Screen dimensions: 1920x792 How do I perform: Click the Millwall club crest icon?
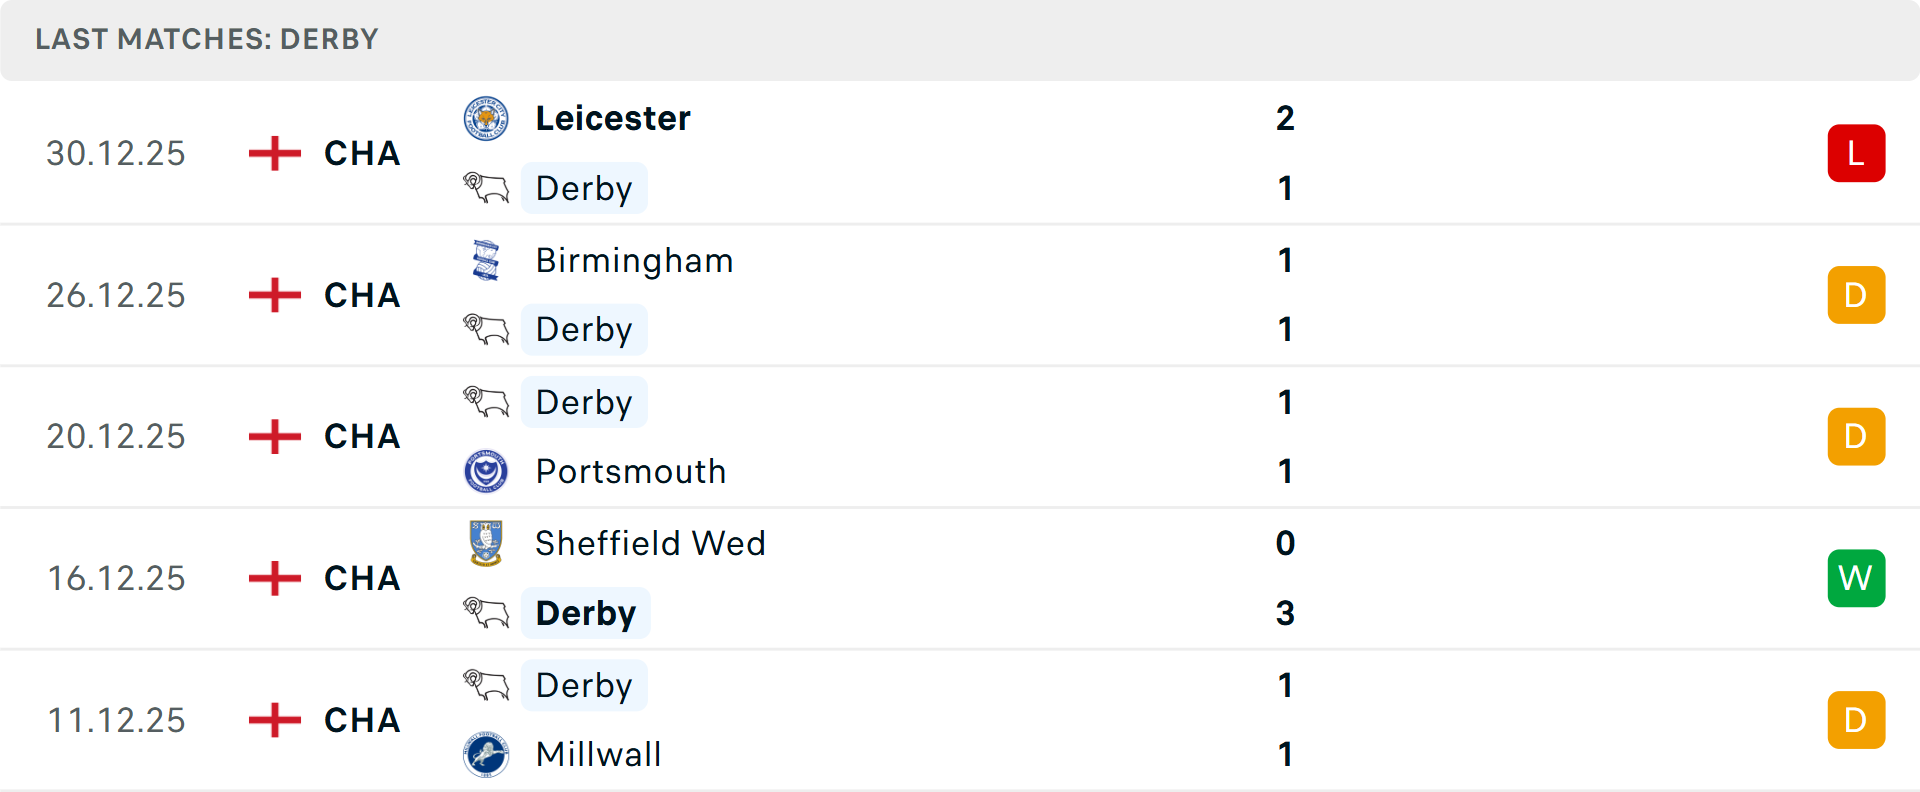pyautogui.click(x=486, y=754)
